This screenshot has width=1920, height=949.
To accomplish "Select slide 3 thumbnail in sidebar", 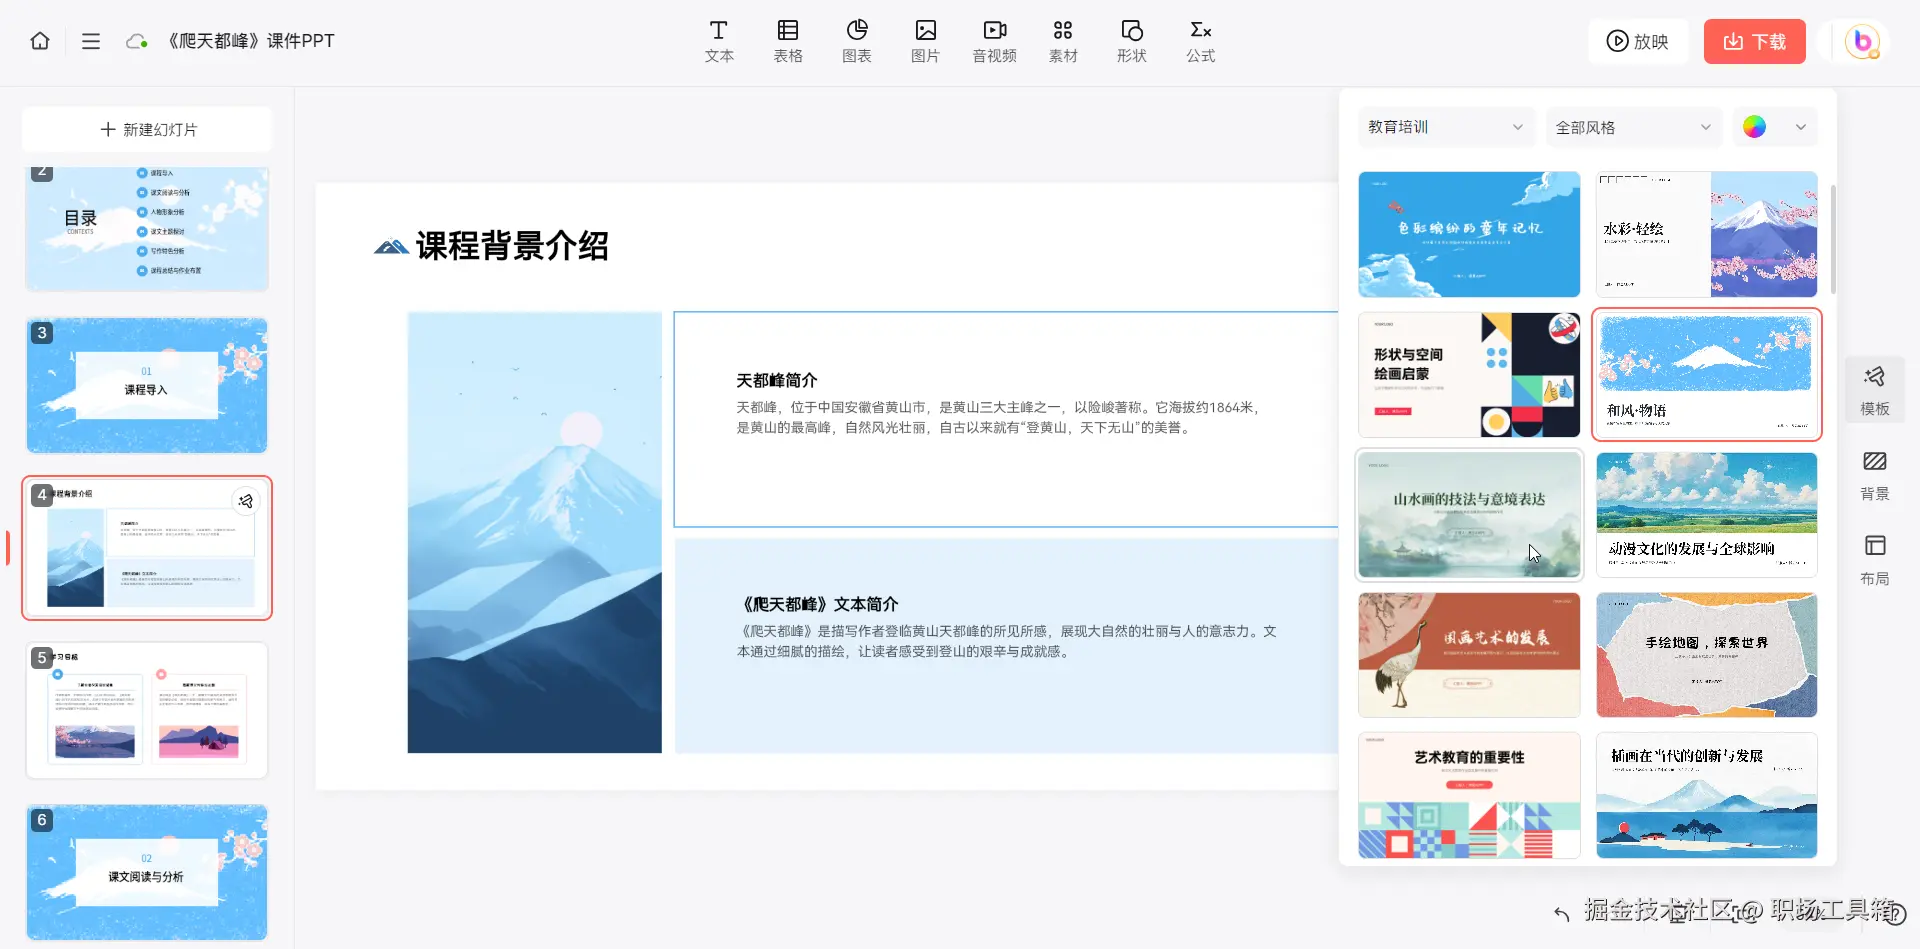I will (146, 385).
